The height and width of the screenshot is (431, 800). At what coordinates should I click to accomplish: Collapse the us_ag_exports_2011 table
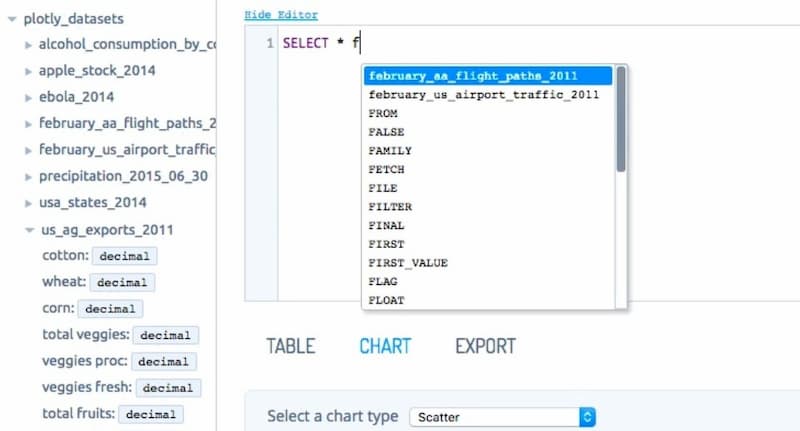[x=29, y=230]
